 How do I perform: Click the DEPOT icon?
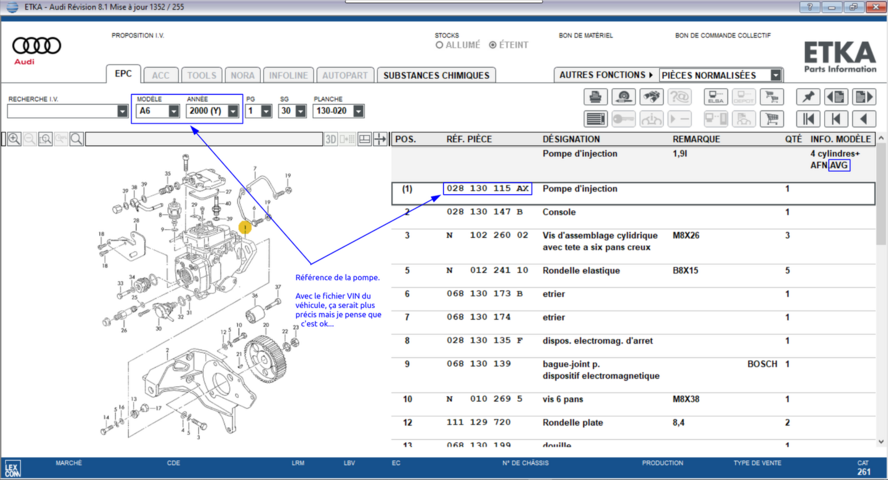tap(744, 97)
